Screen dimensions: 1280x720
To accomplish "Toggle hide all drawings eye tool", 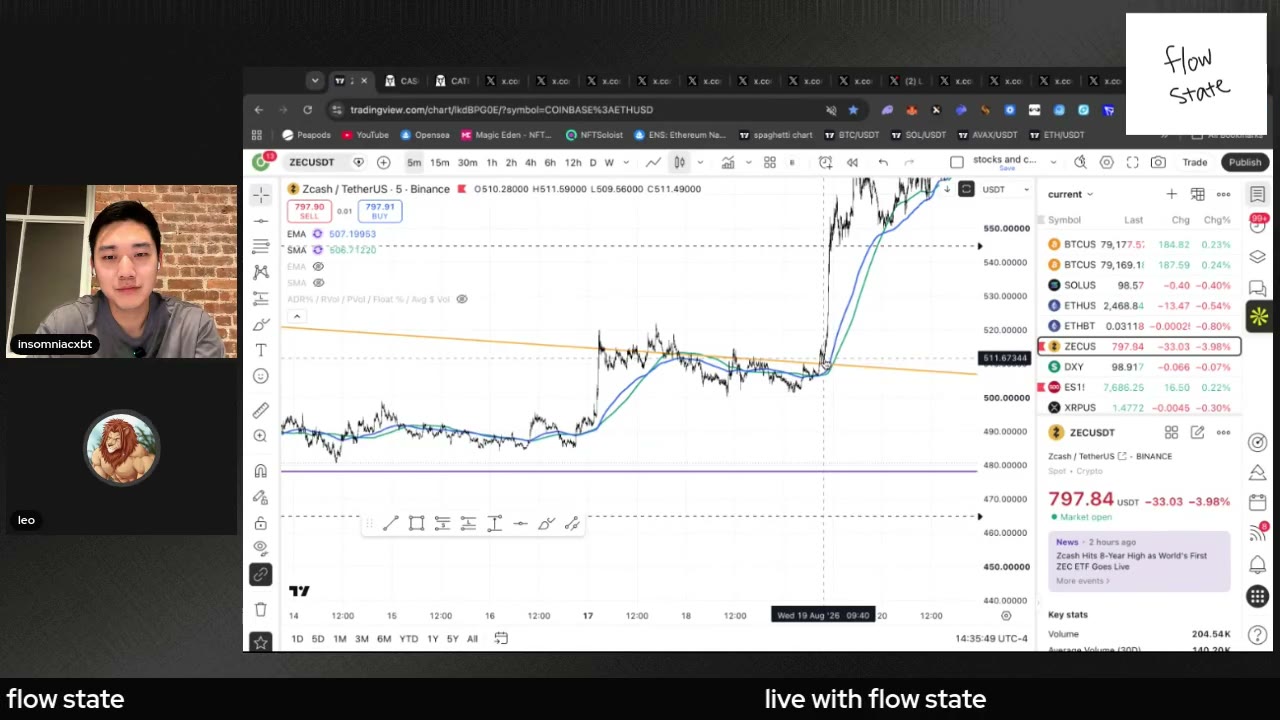I will [x=261, y=548].
